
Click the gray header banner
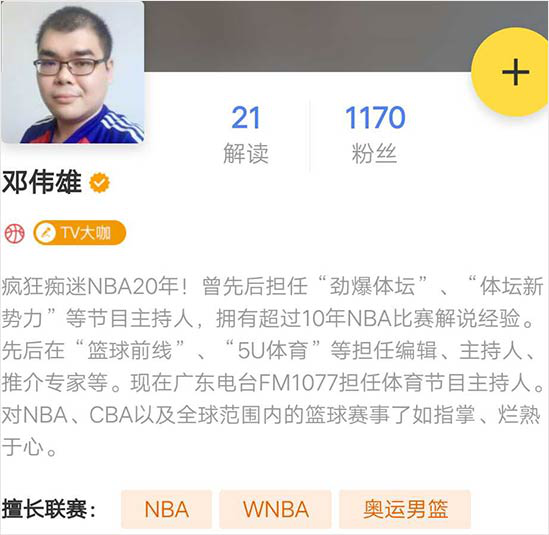[308, 36]
